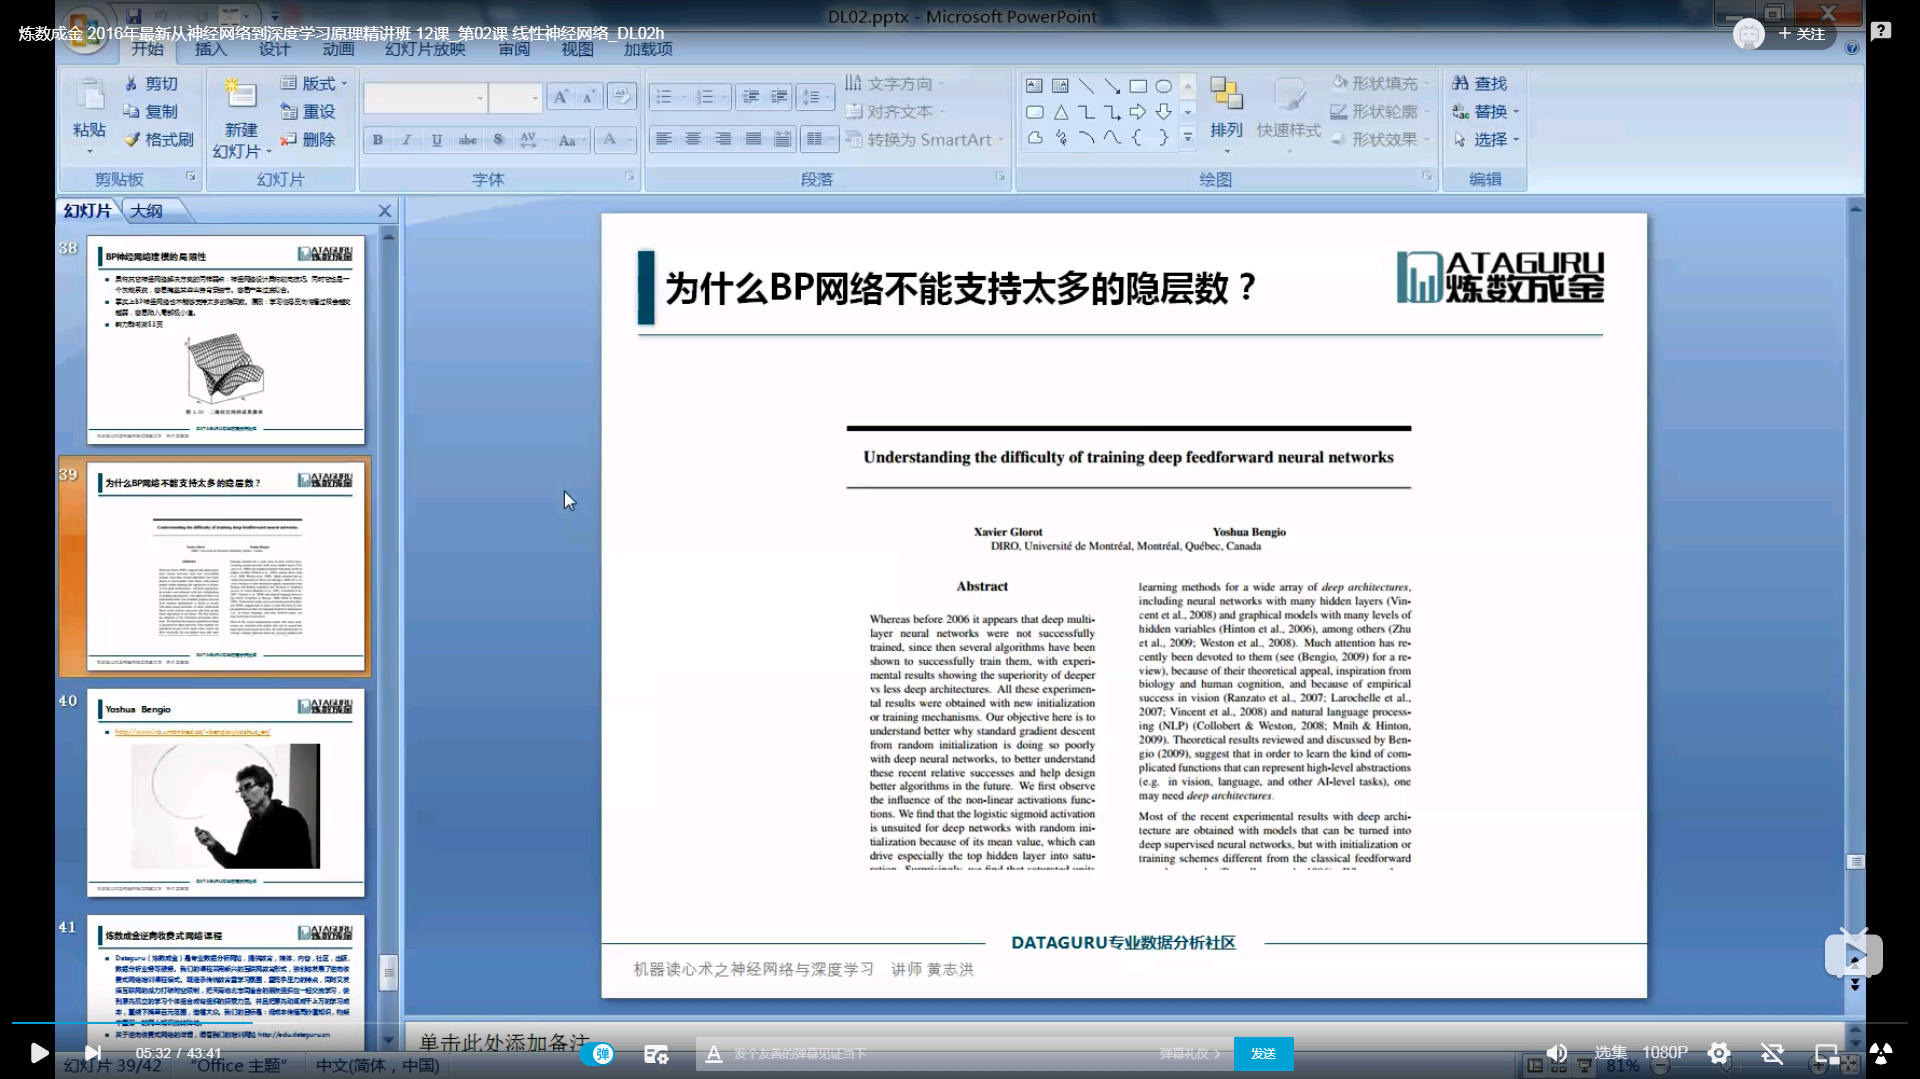Open the 1080P quality selector
This screenshot has width=1920, height=1079.
coord(1665,1053)
